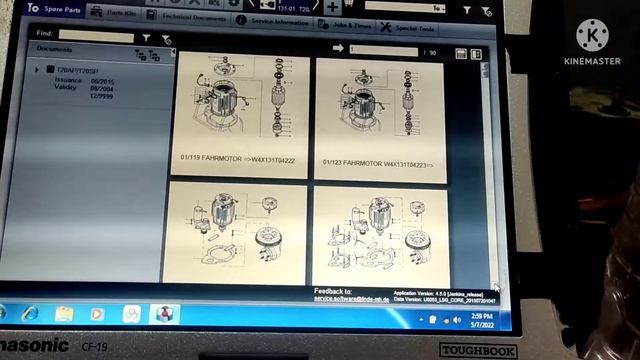Open the Technical Documents tab

click(187, 16)
